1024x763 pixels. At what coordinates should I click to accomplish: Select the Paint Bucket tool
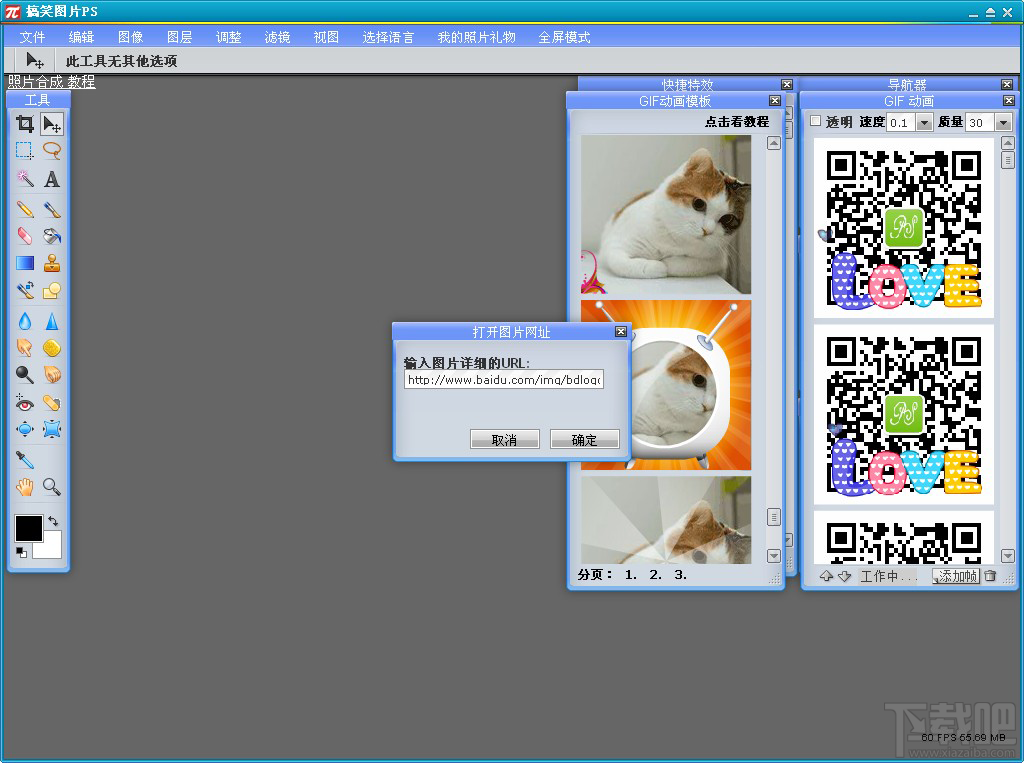(x=52, y=236)
